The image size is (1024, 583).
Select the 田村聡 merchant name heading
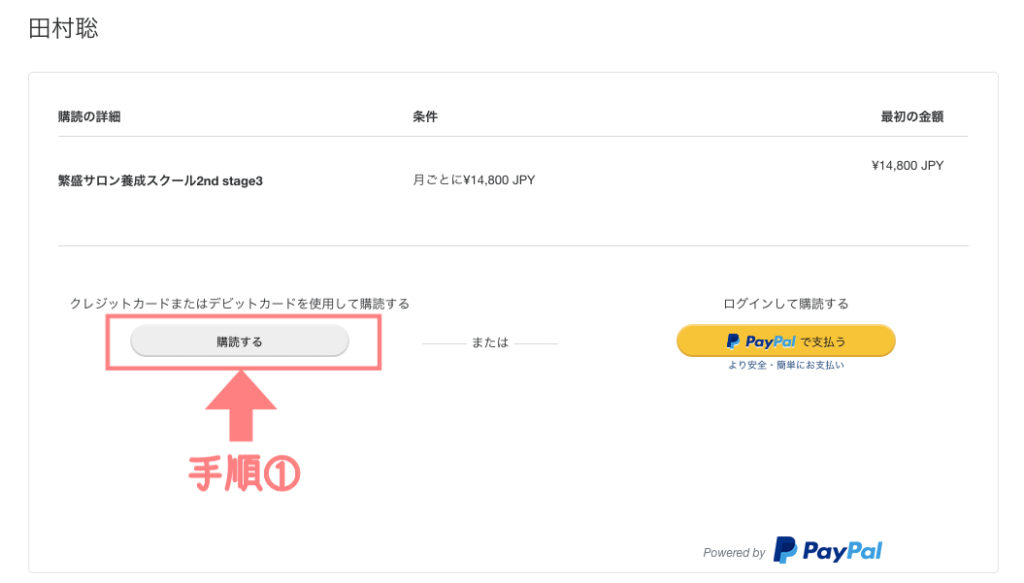point(63,28)
